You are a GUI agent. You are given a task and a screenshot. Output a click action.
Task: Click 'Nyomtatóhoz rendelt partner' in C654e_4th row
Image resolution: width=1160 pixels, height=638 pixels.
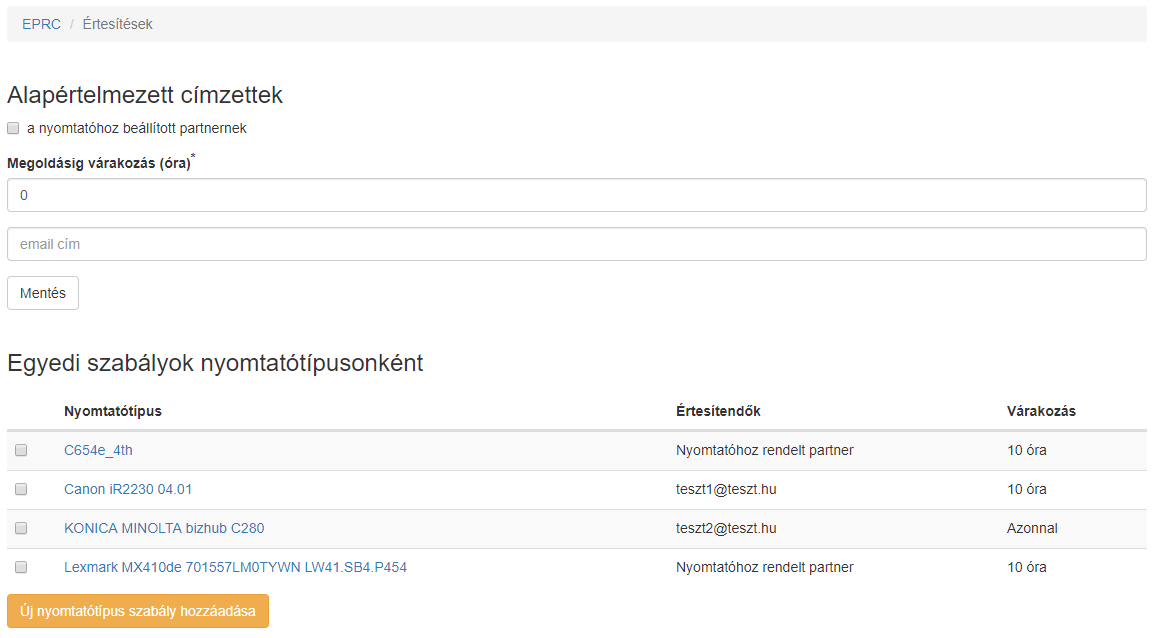765,450
